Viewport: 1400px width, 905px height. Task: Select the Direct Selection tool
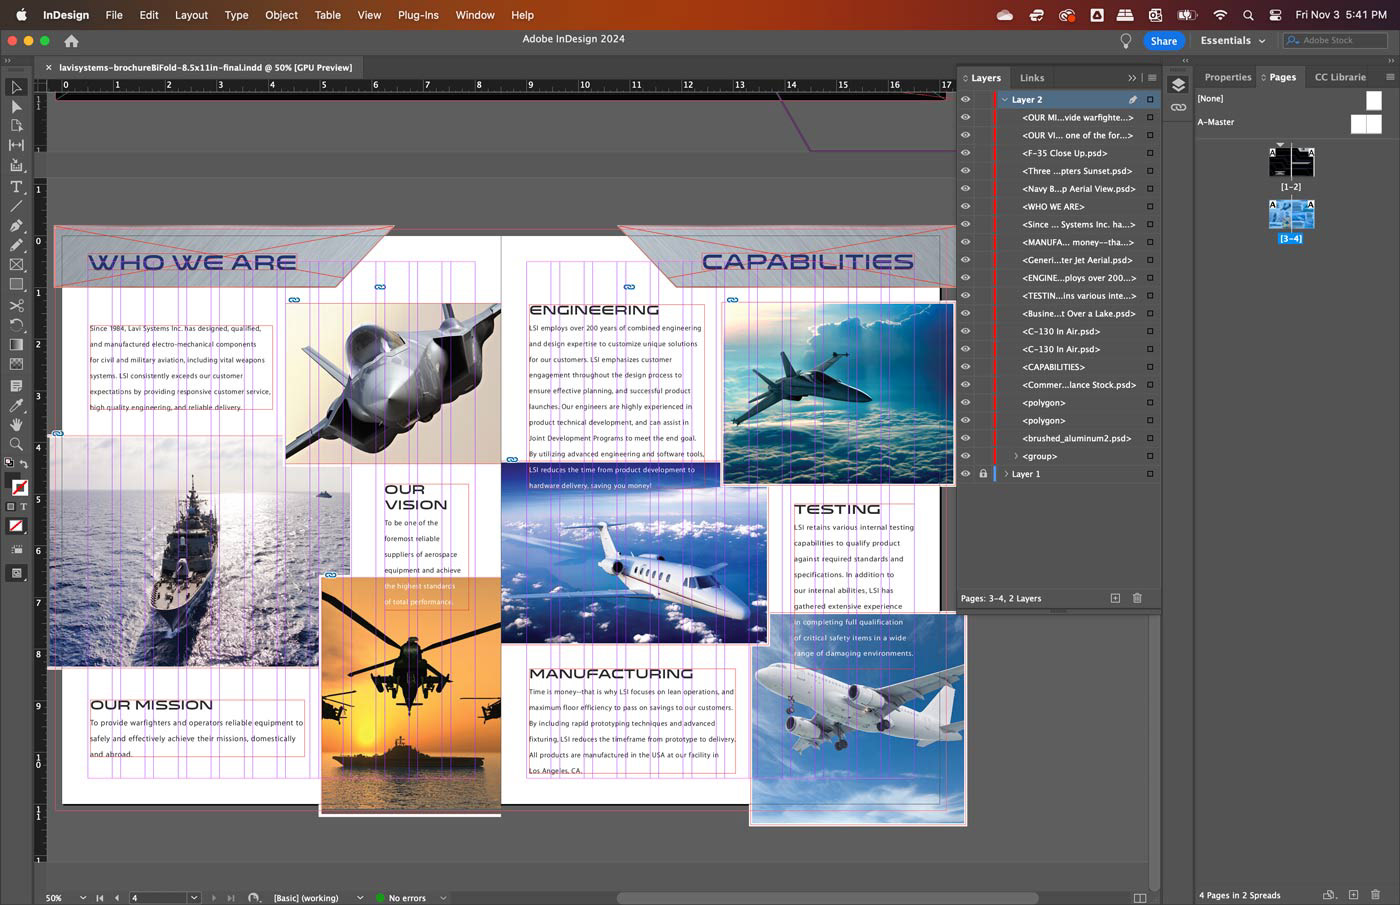tap(16, 106)
